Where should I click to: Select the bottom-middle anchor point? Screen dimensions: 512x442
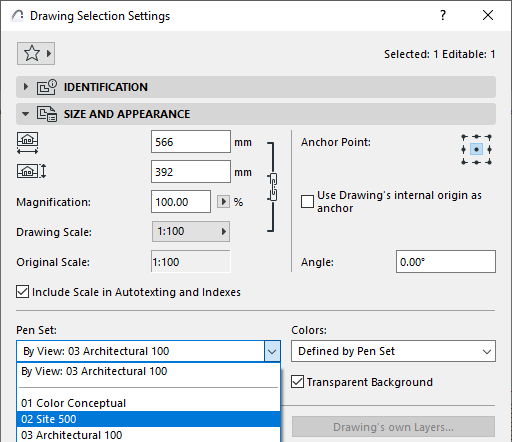476,162
